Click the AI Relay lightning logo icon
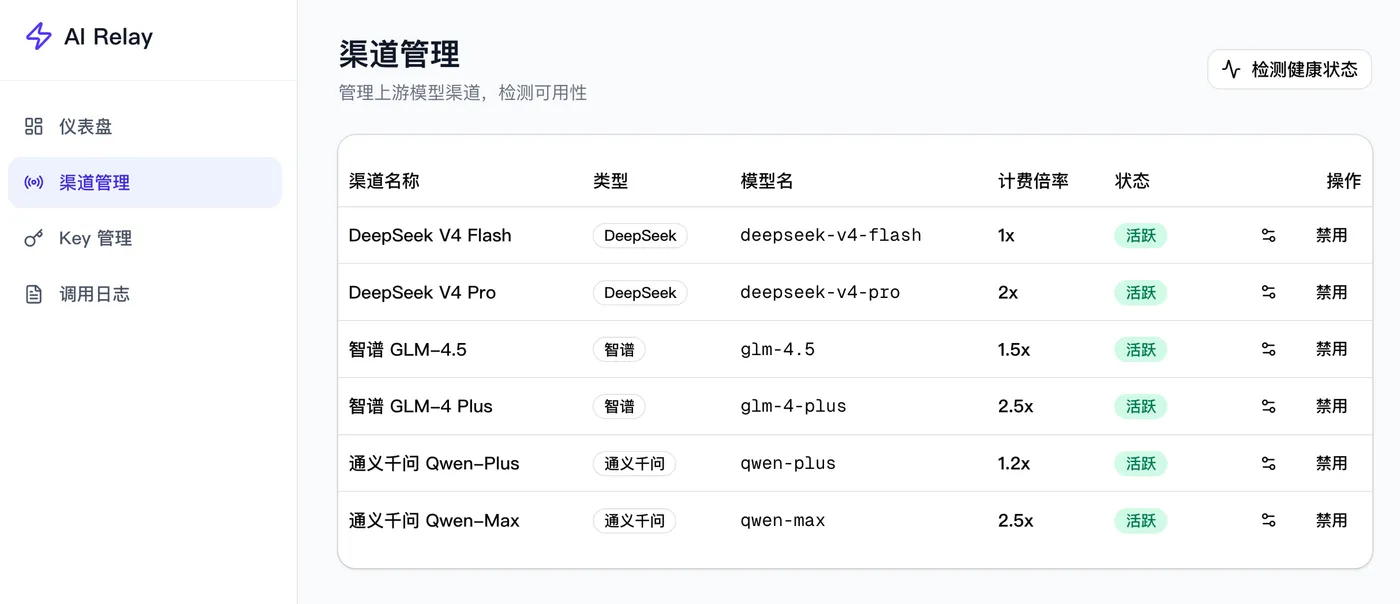 click(x=38, y=37)
